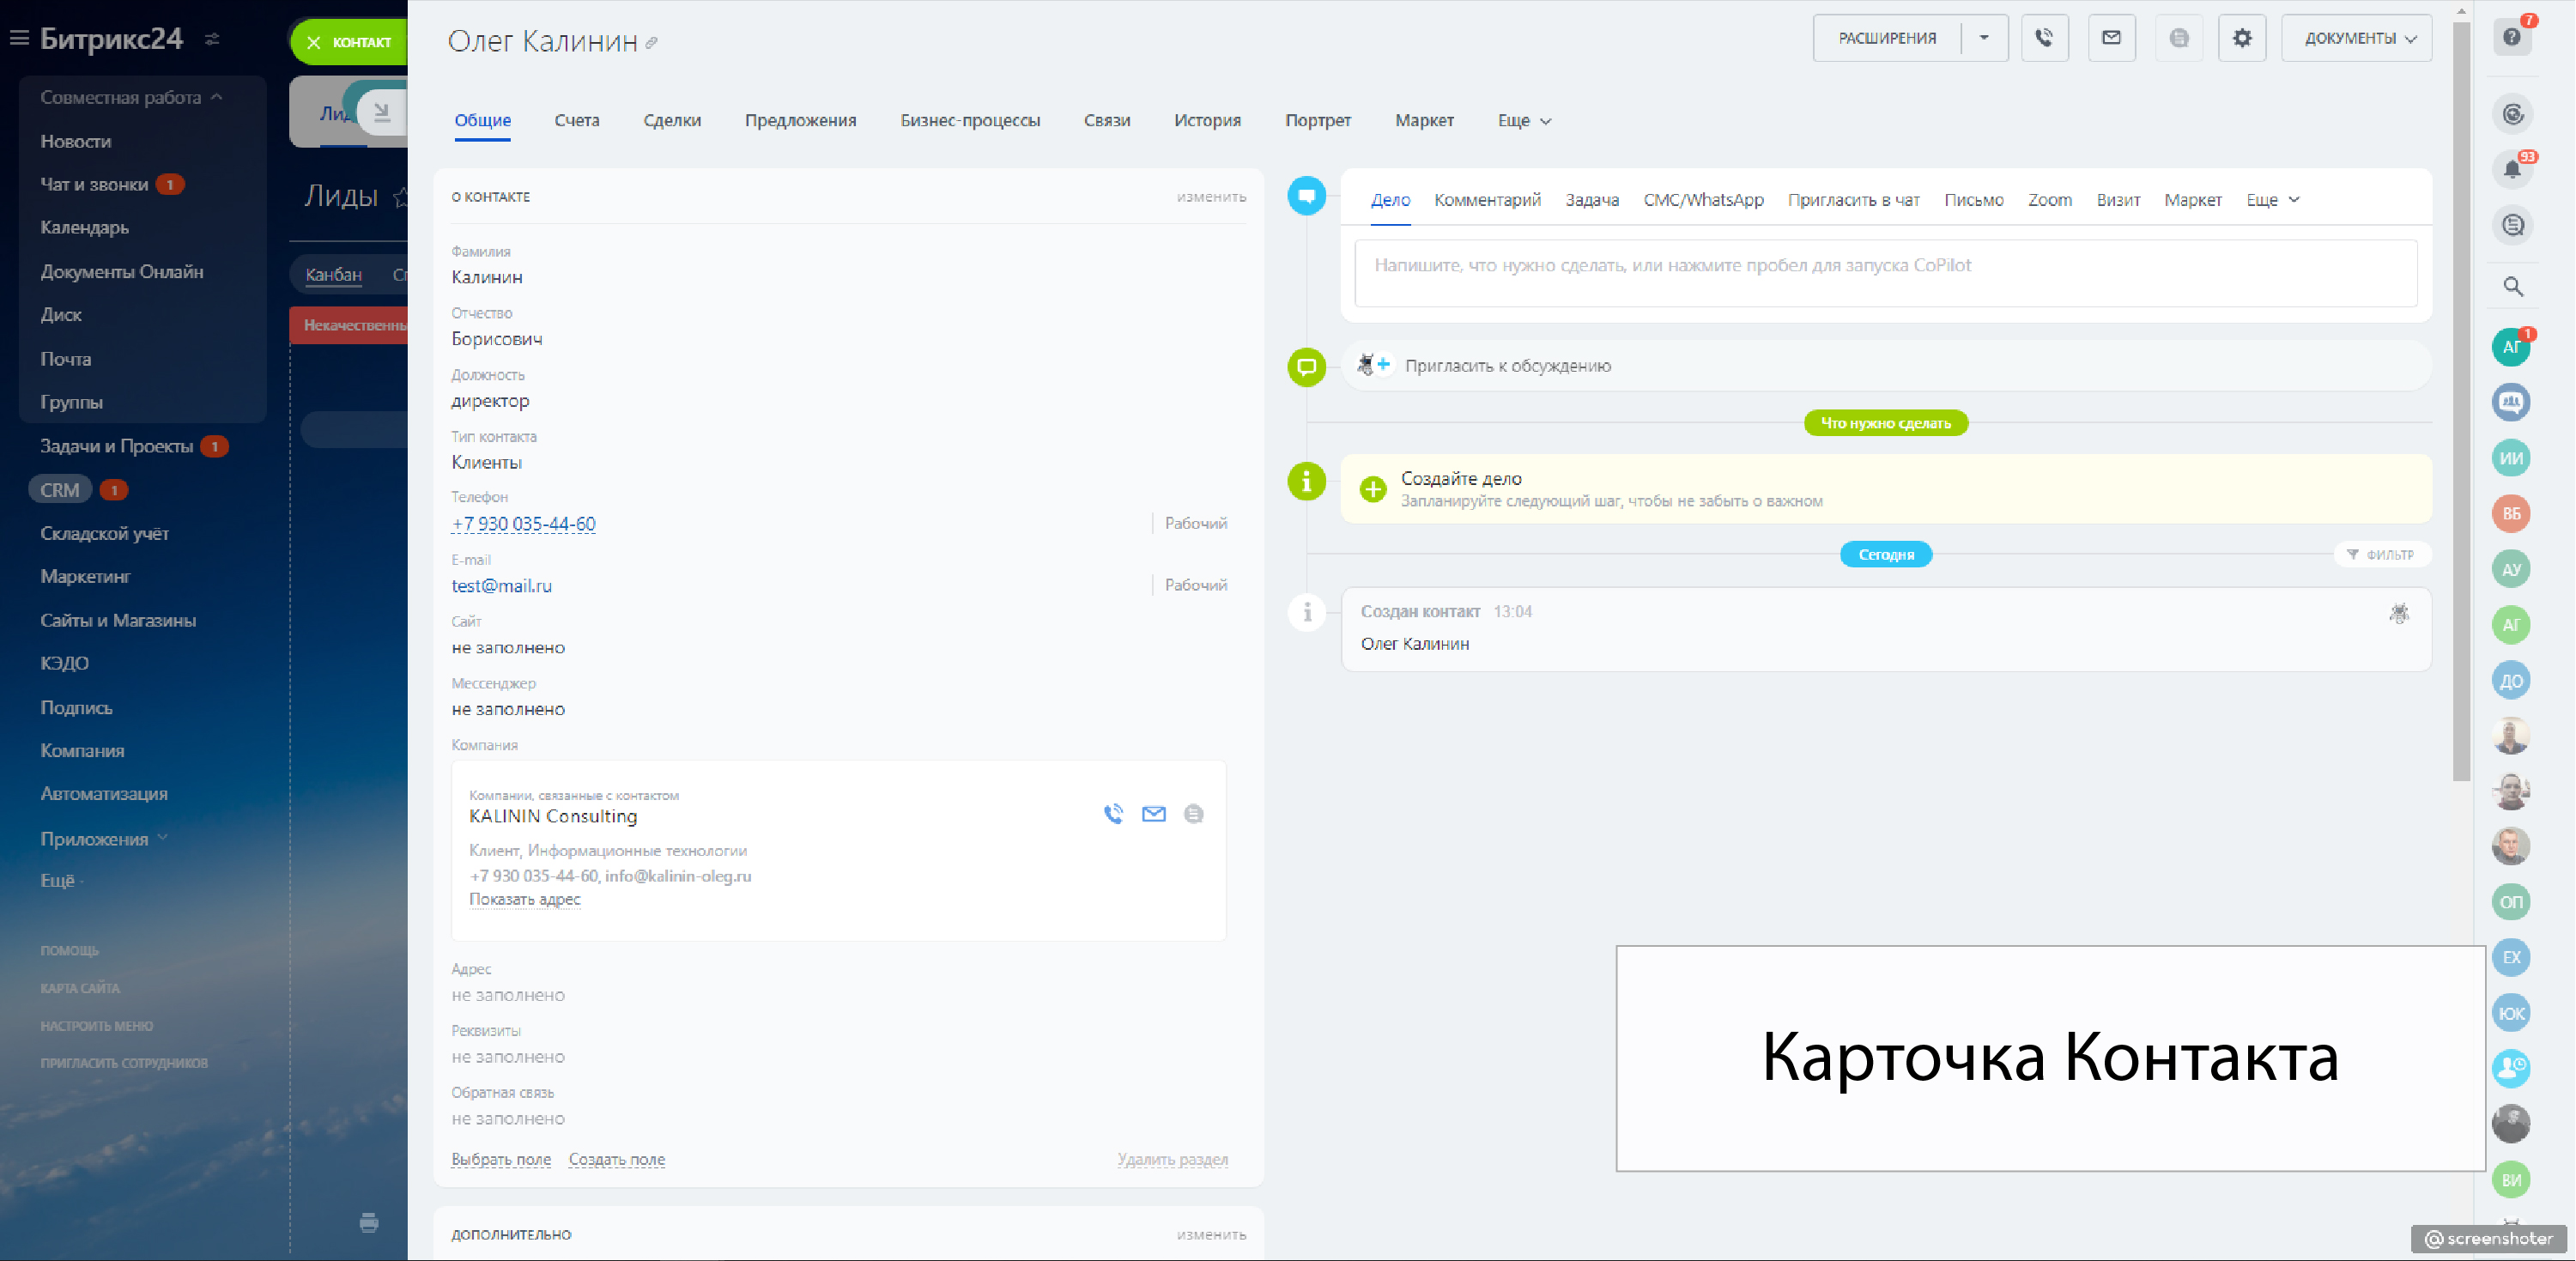The height and width of the screenshot is (1261, 2576).
Task: Click the print icon at bottom left
Action: [369, 1222]
